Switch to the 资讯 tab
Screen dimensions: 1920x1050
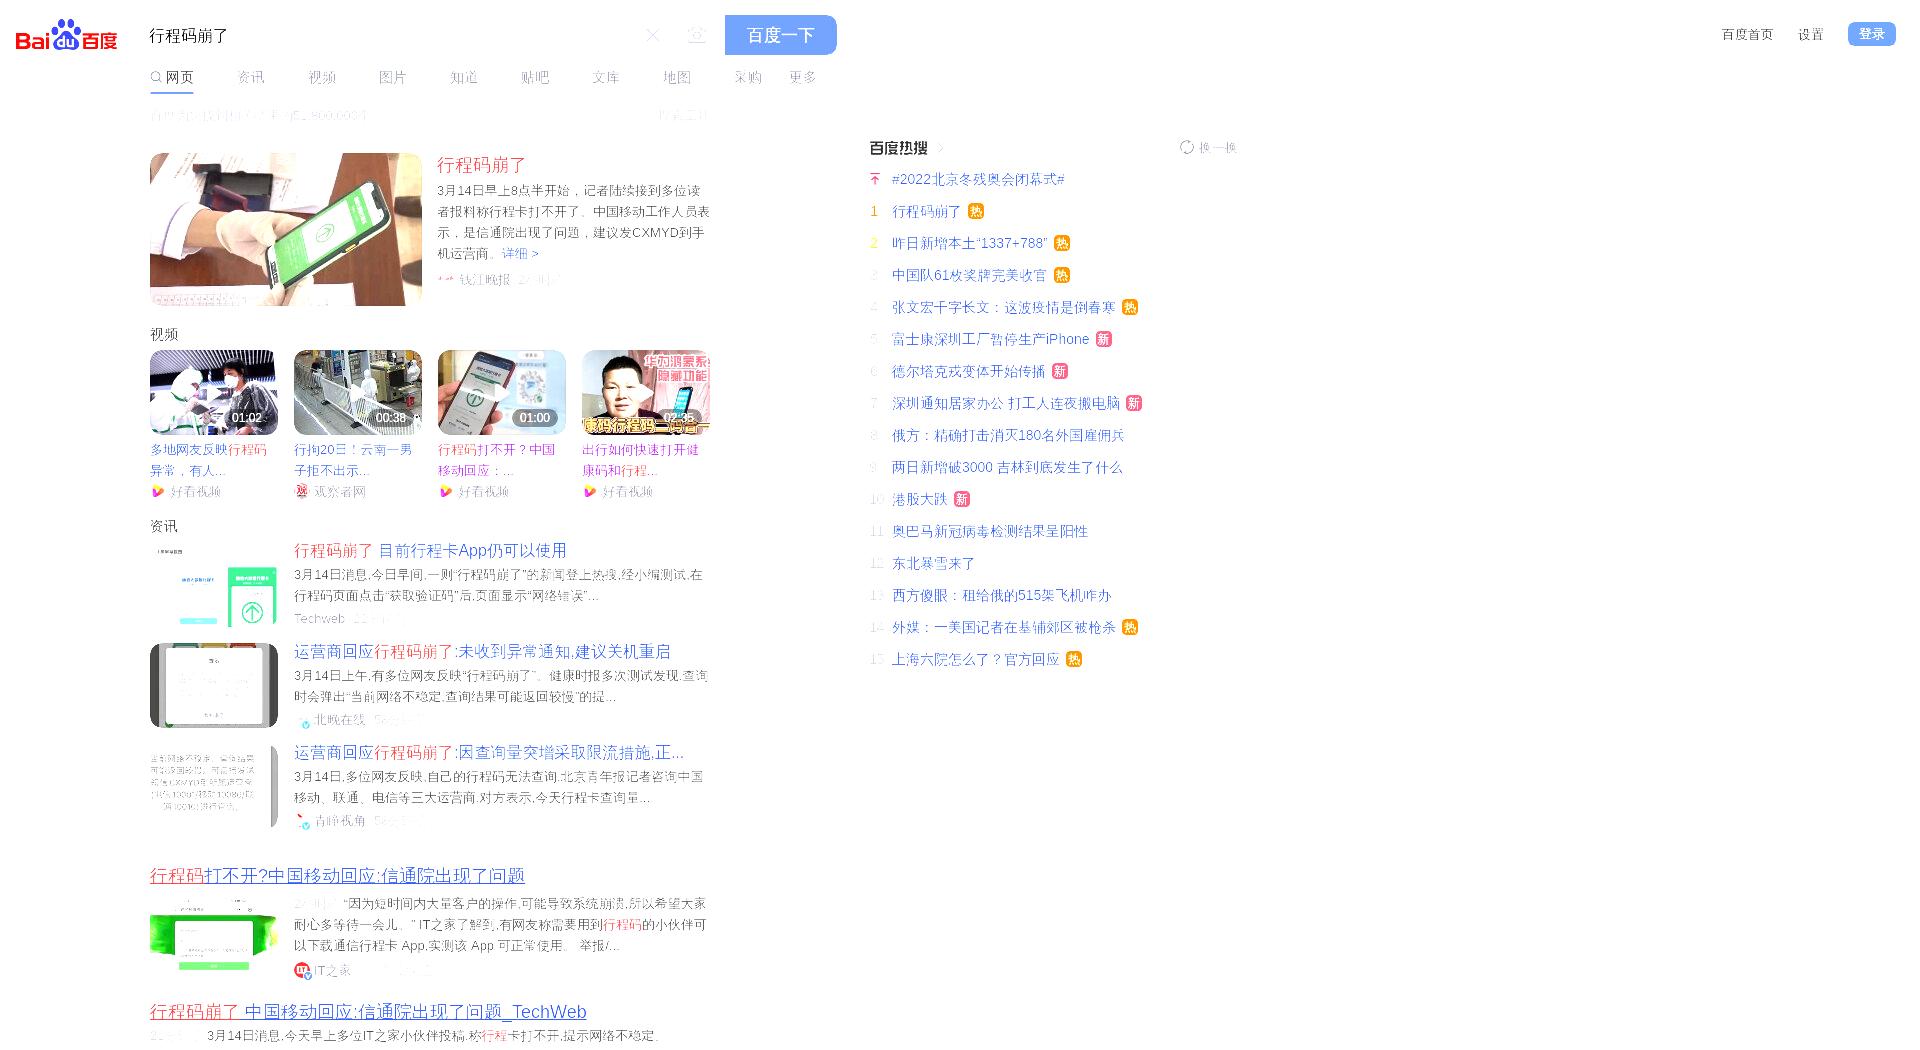pos(251,77)
